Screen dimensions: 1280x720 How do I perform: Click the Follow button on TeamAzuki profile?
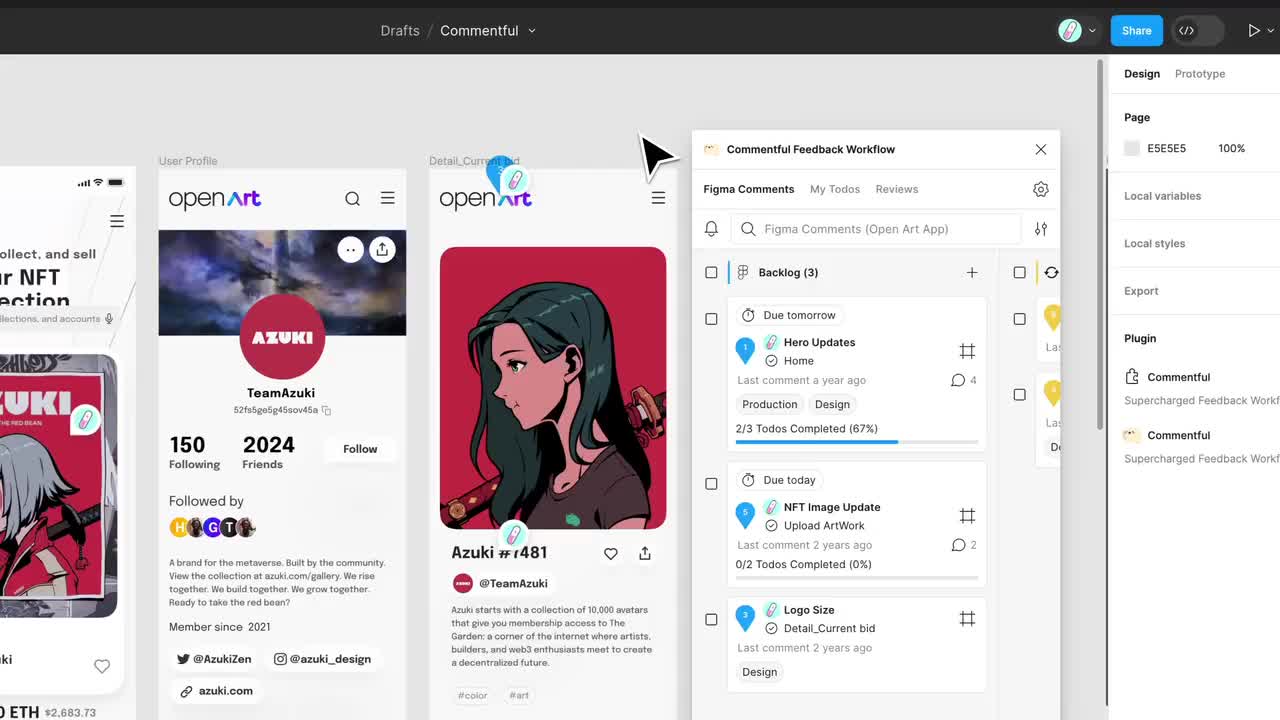coord(360,449)
